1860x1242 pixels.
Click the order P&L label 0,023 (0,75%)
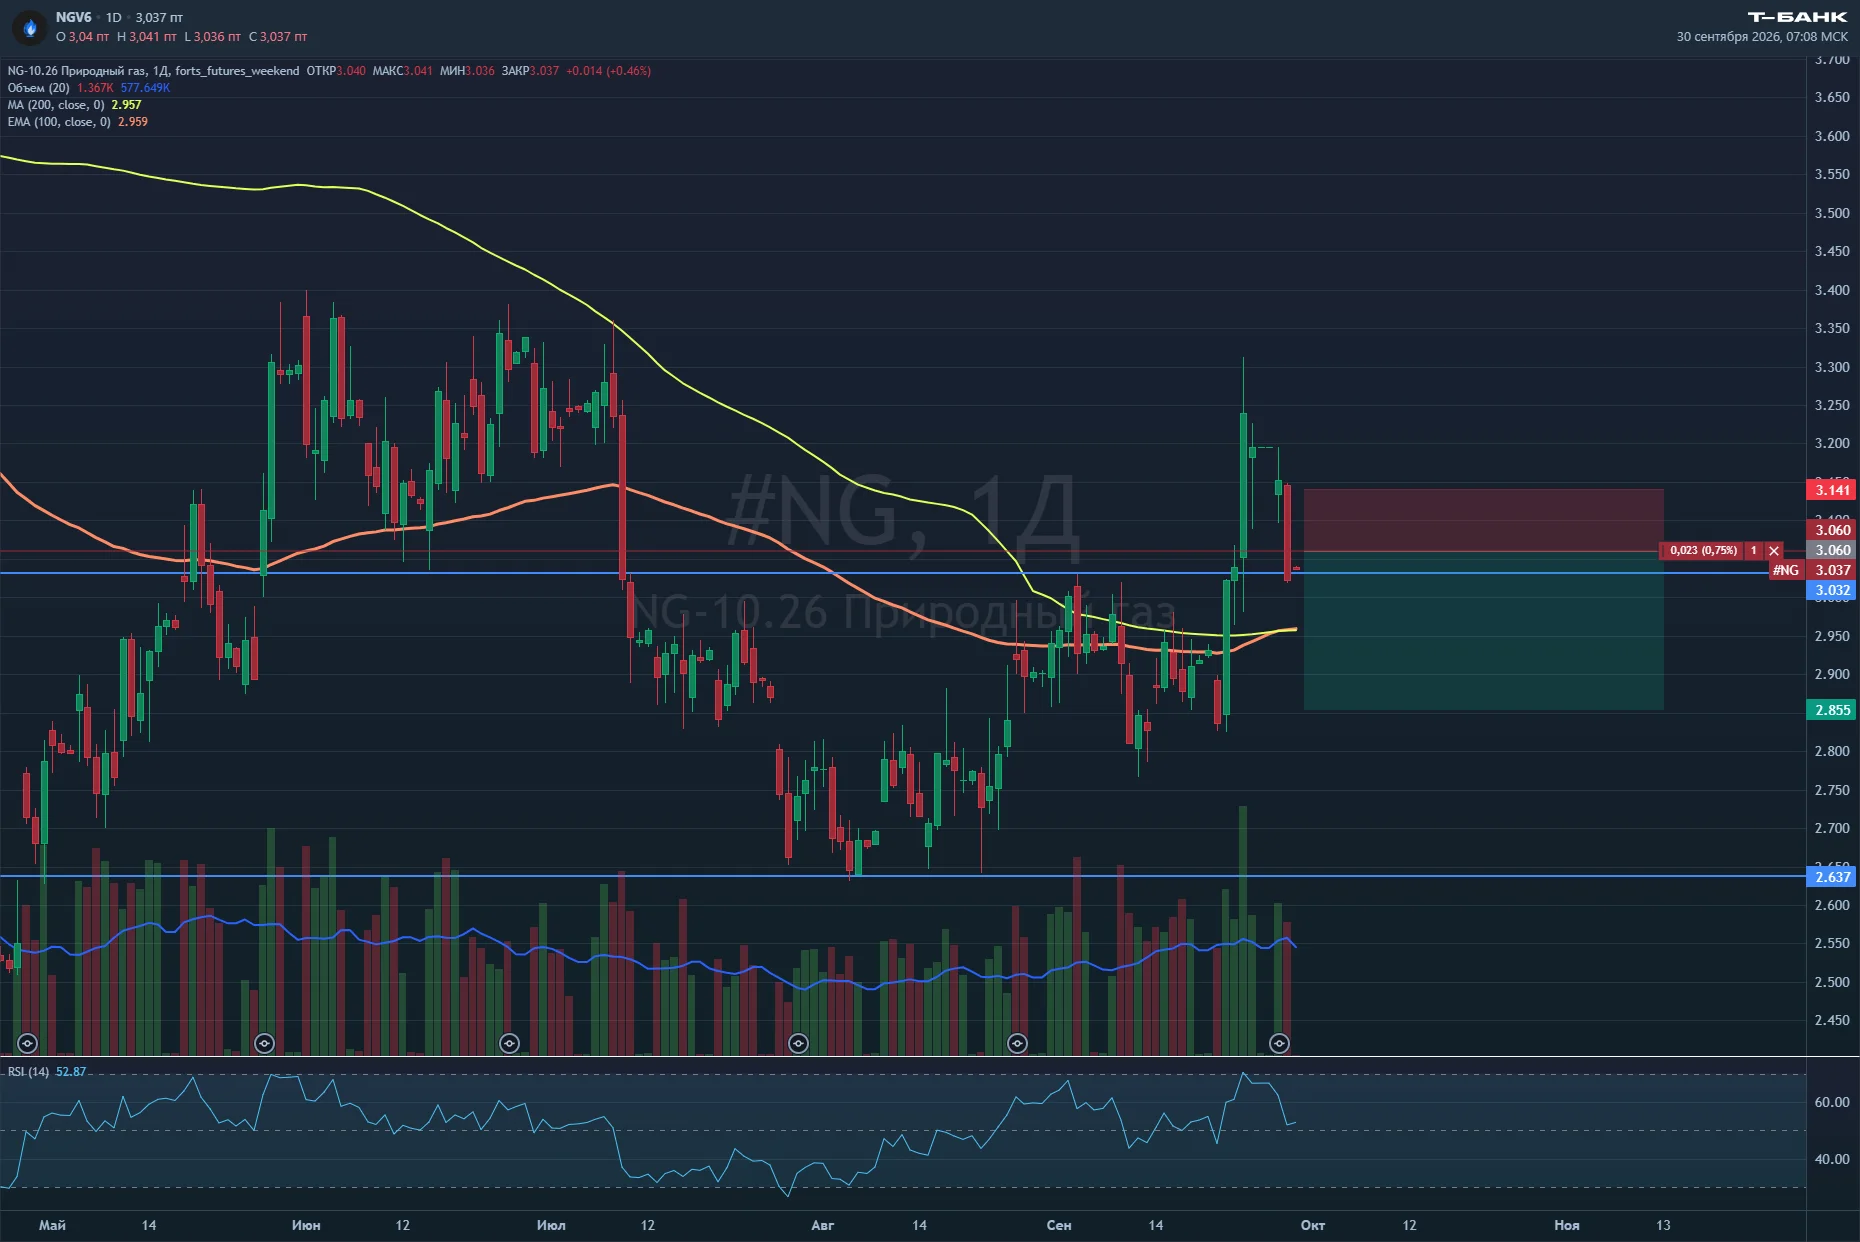pos(1703,551)
